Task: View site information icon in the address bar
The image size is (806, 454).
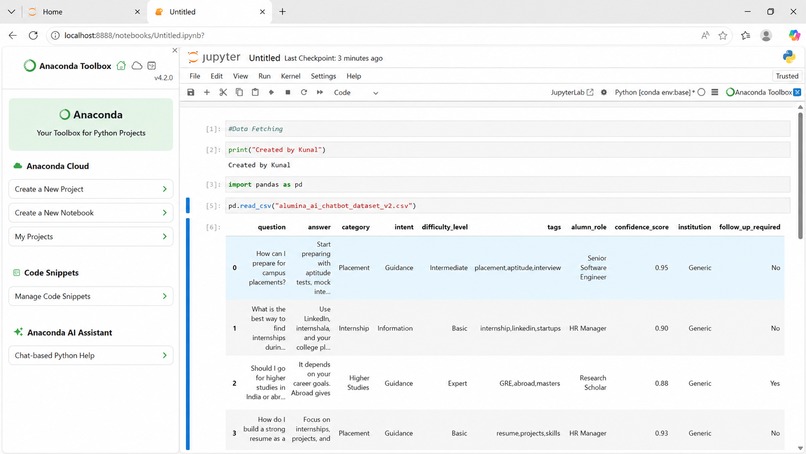Action: tap(55, 35)
